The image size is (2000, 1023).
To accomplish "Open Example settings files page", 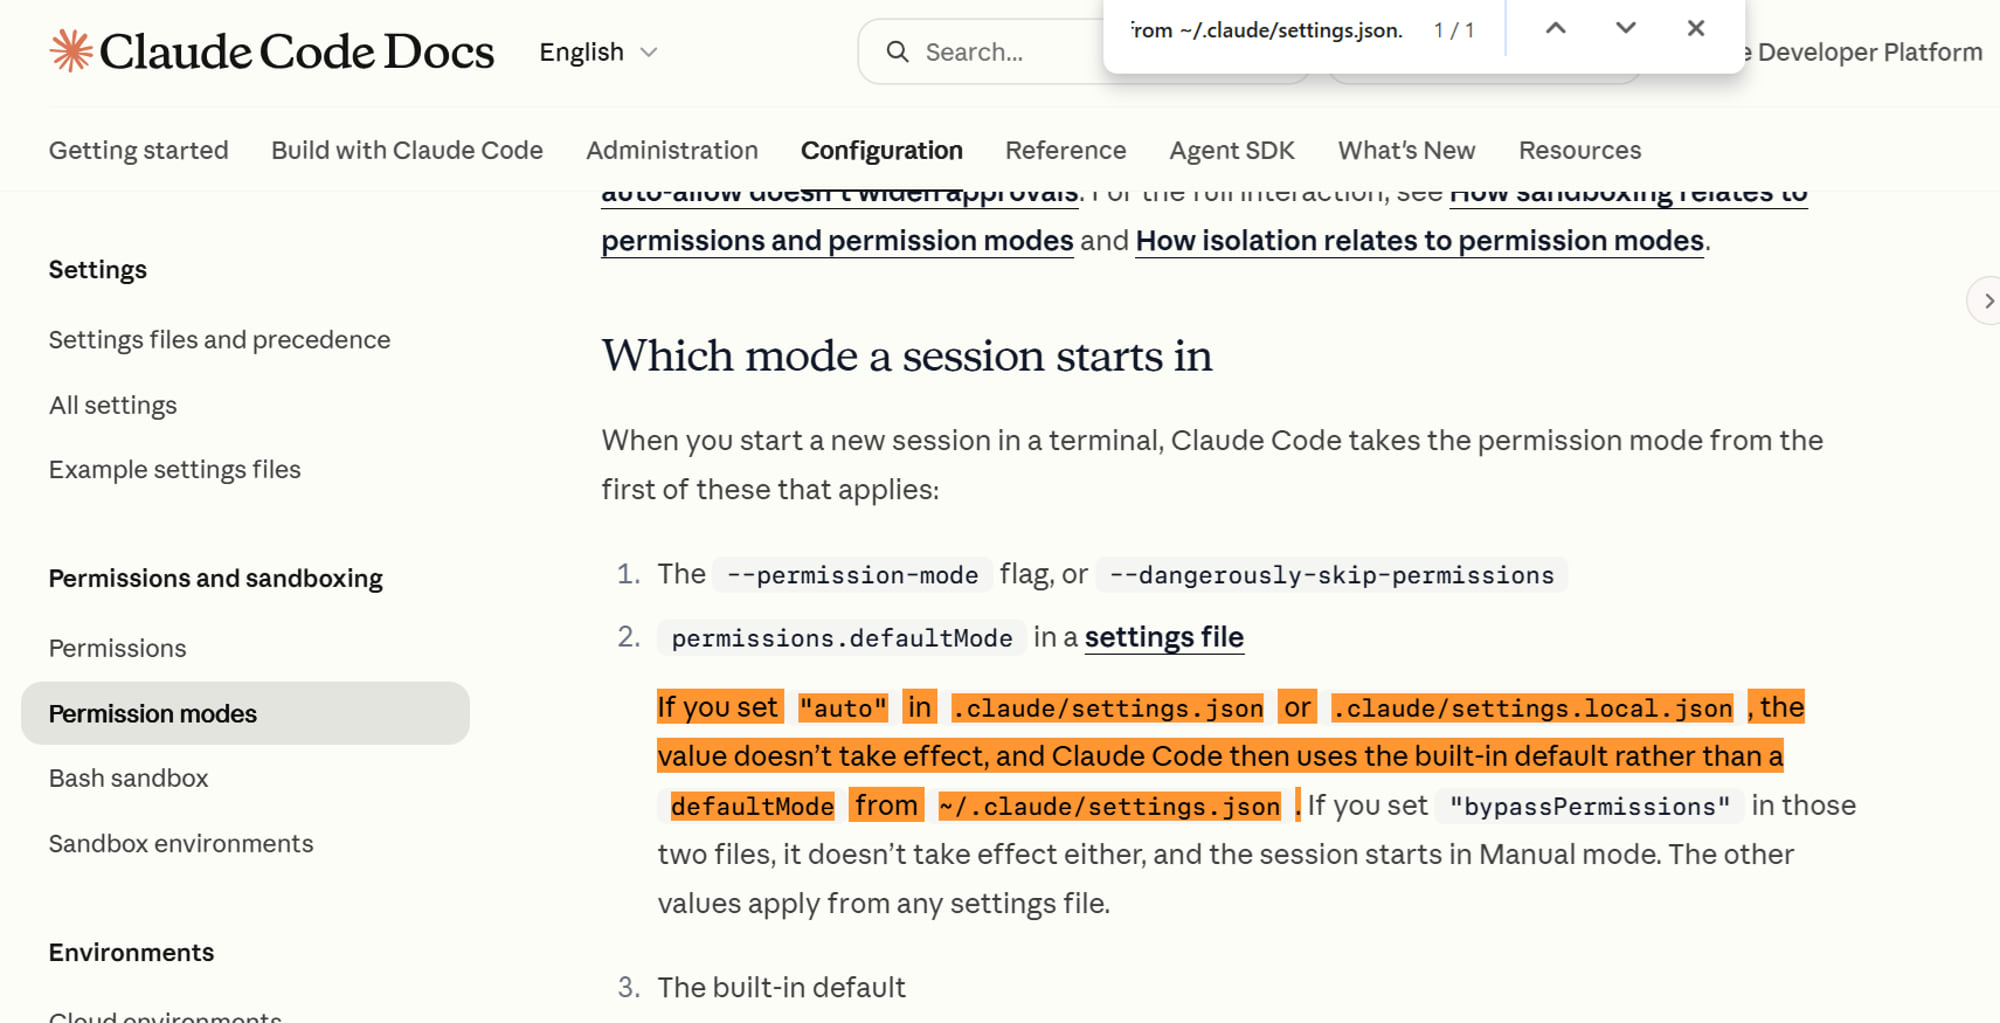I will pos(175,470).
